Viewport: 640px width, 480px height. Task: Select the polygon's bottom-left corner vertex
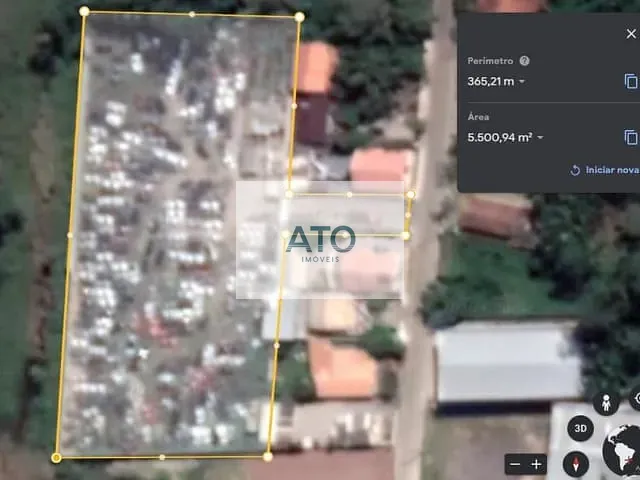(x=56, y=458)
